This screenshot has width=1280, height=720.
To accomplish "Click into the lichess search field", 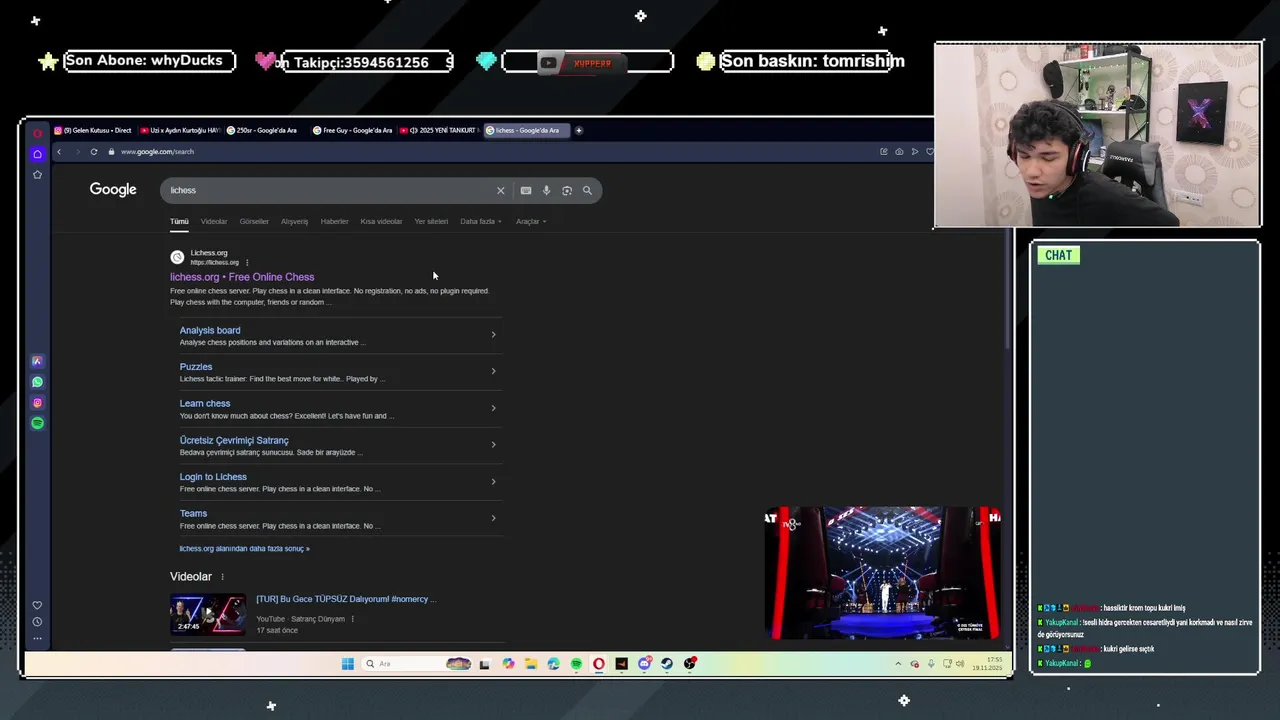I will pyautogui.click(x=330, y=190).
